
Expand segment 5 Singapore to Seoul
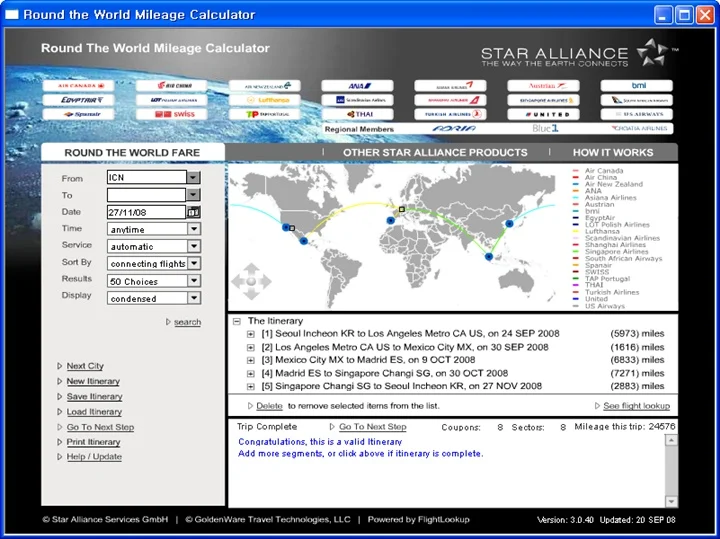pyautogui.click(x=251, y=387)
